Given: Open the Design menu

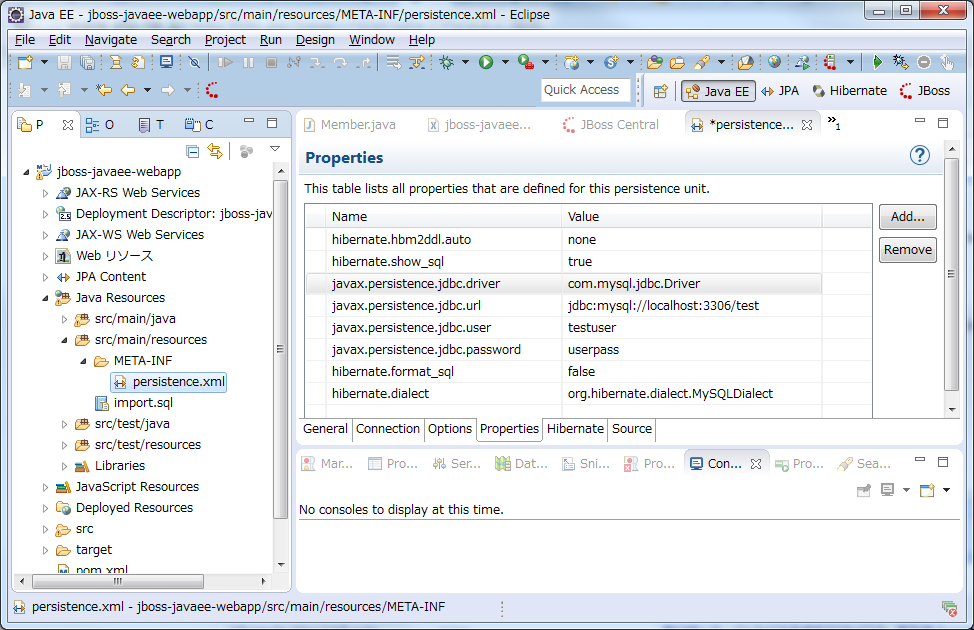Looking at the screenshot, I should click(x=315, y=40).
